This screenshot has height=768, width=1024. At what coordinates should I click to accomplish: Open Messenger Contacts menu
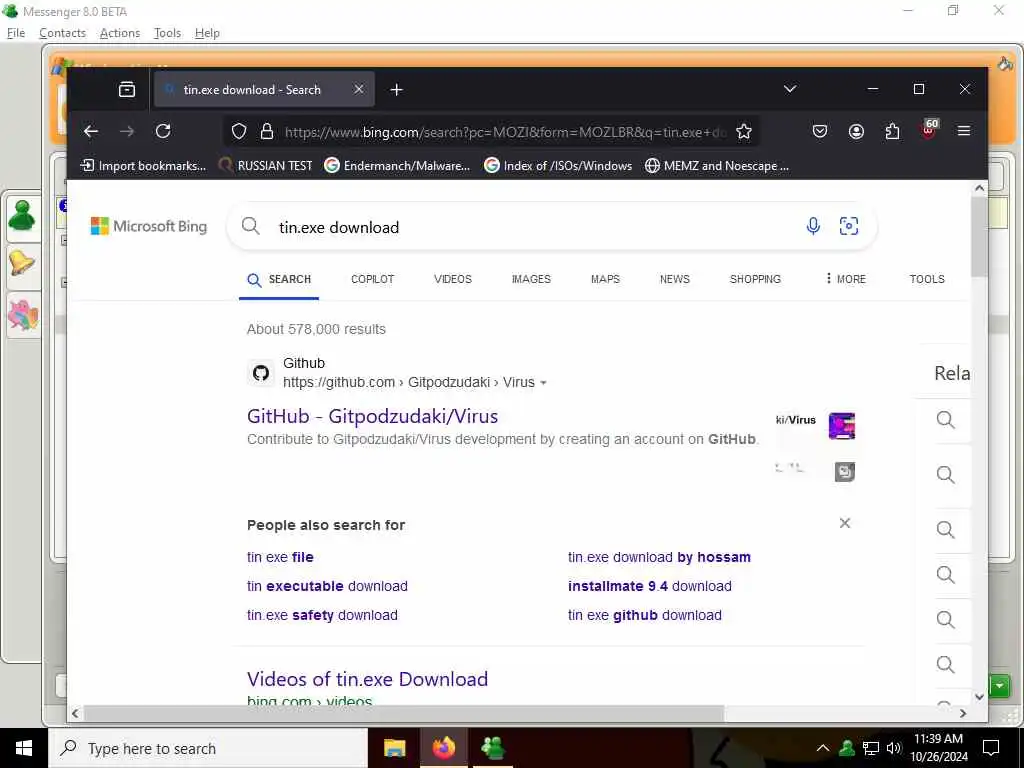(62, 33)
